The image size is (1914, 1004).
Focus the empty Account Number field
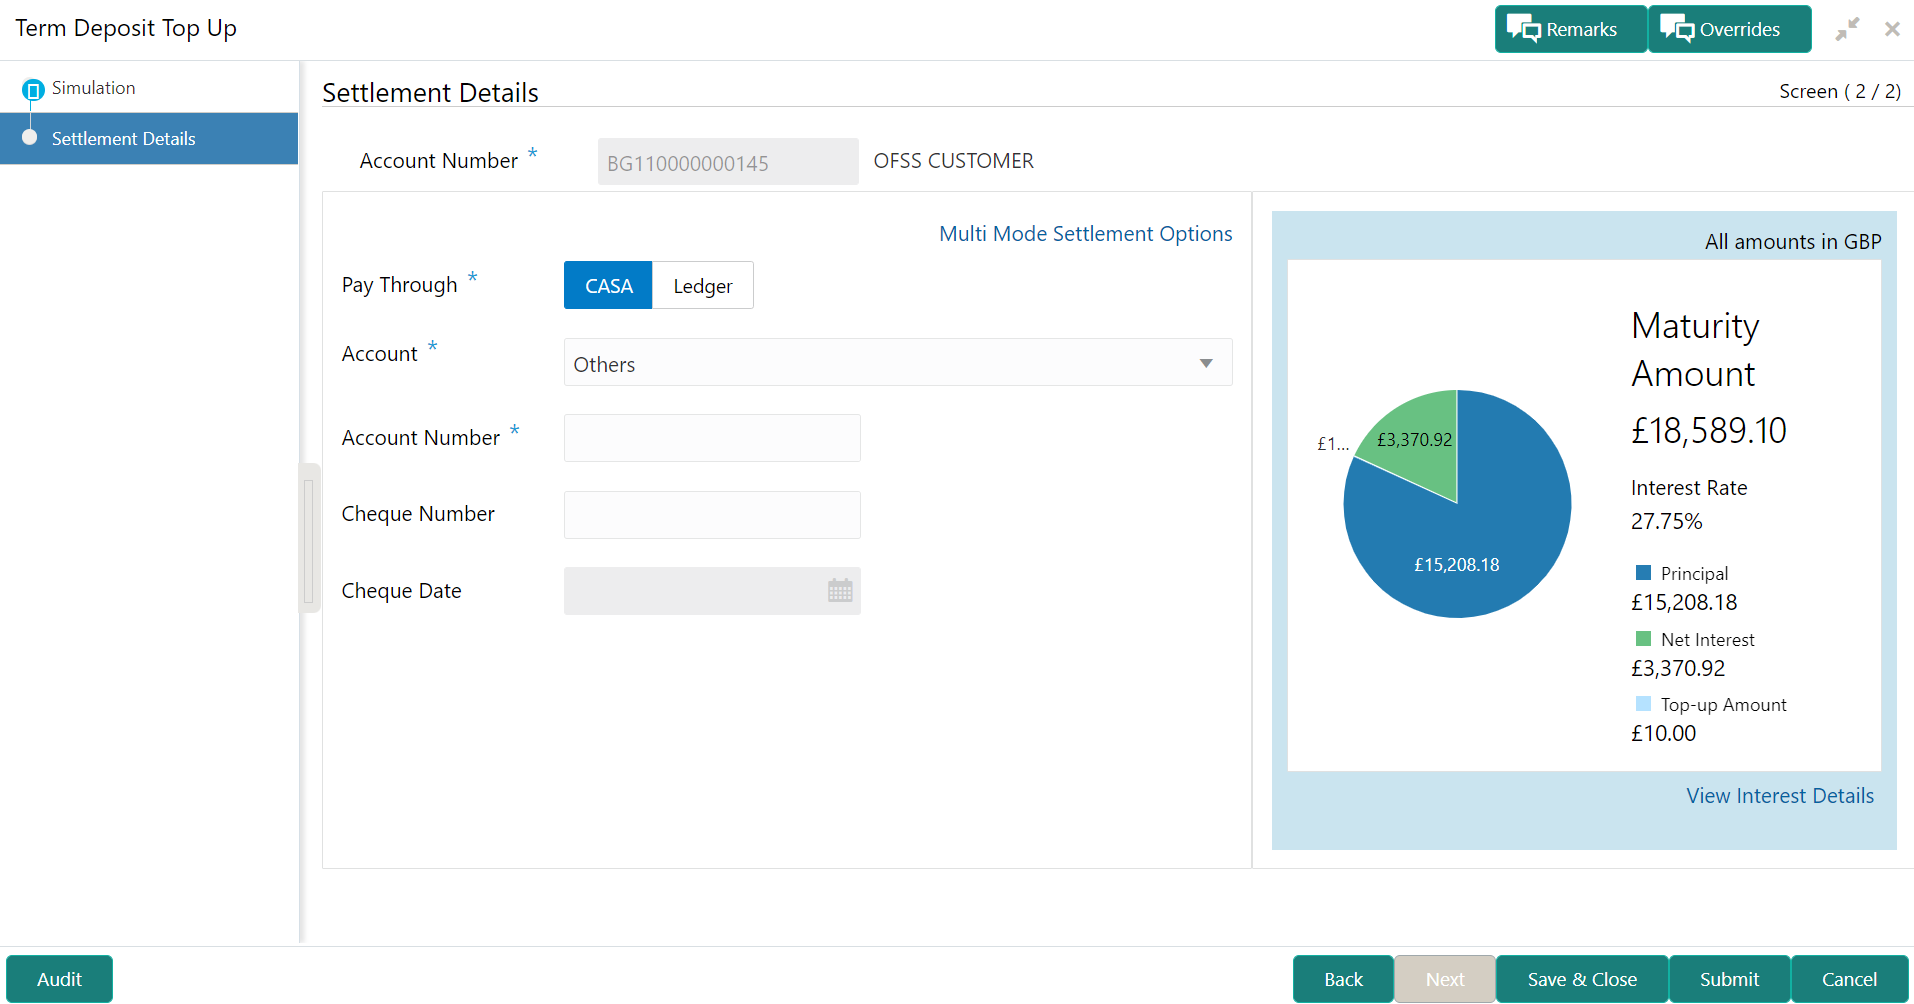(712, 438)
